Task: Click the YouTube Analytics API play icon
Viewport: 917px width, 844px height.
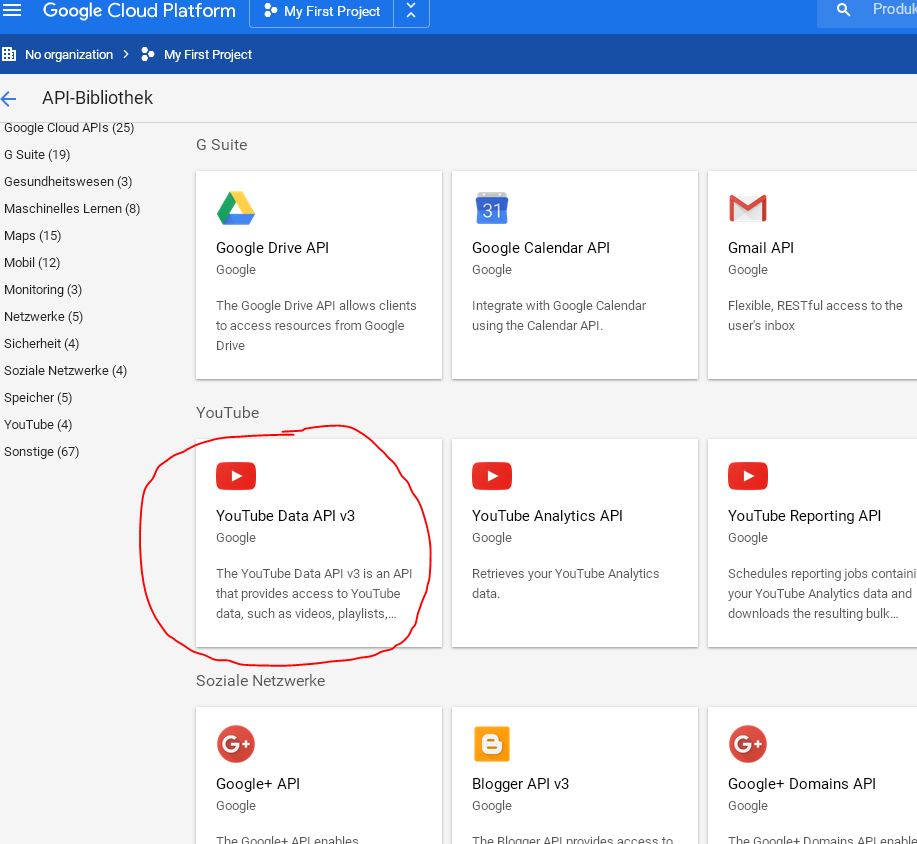Action: click(492, 476)
